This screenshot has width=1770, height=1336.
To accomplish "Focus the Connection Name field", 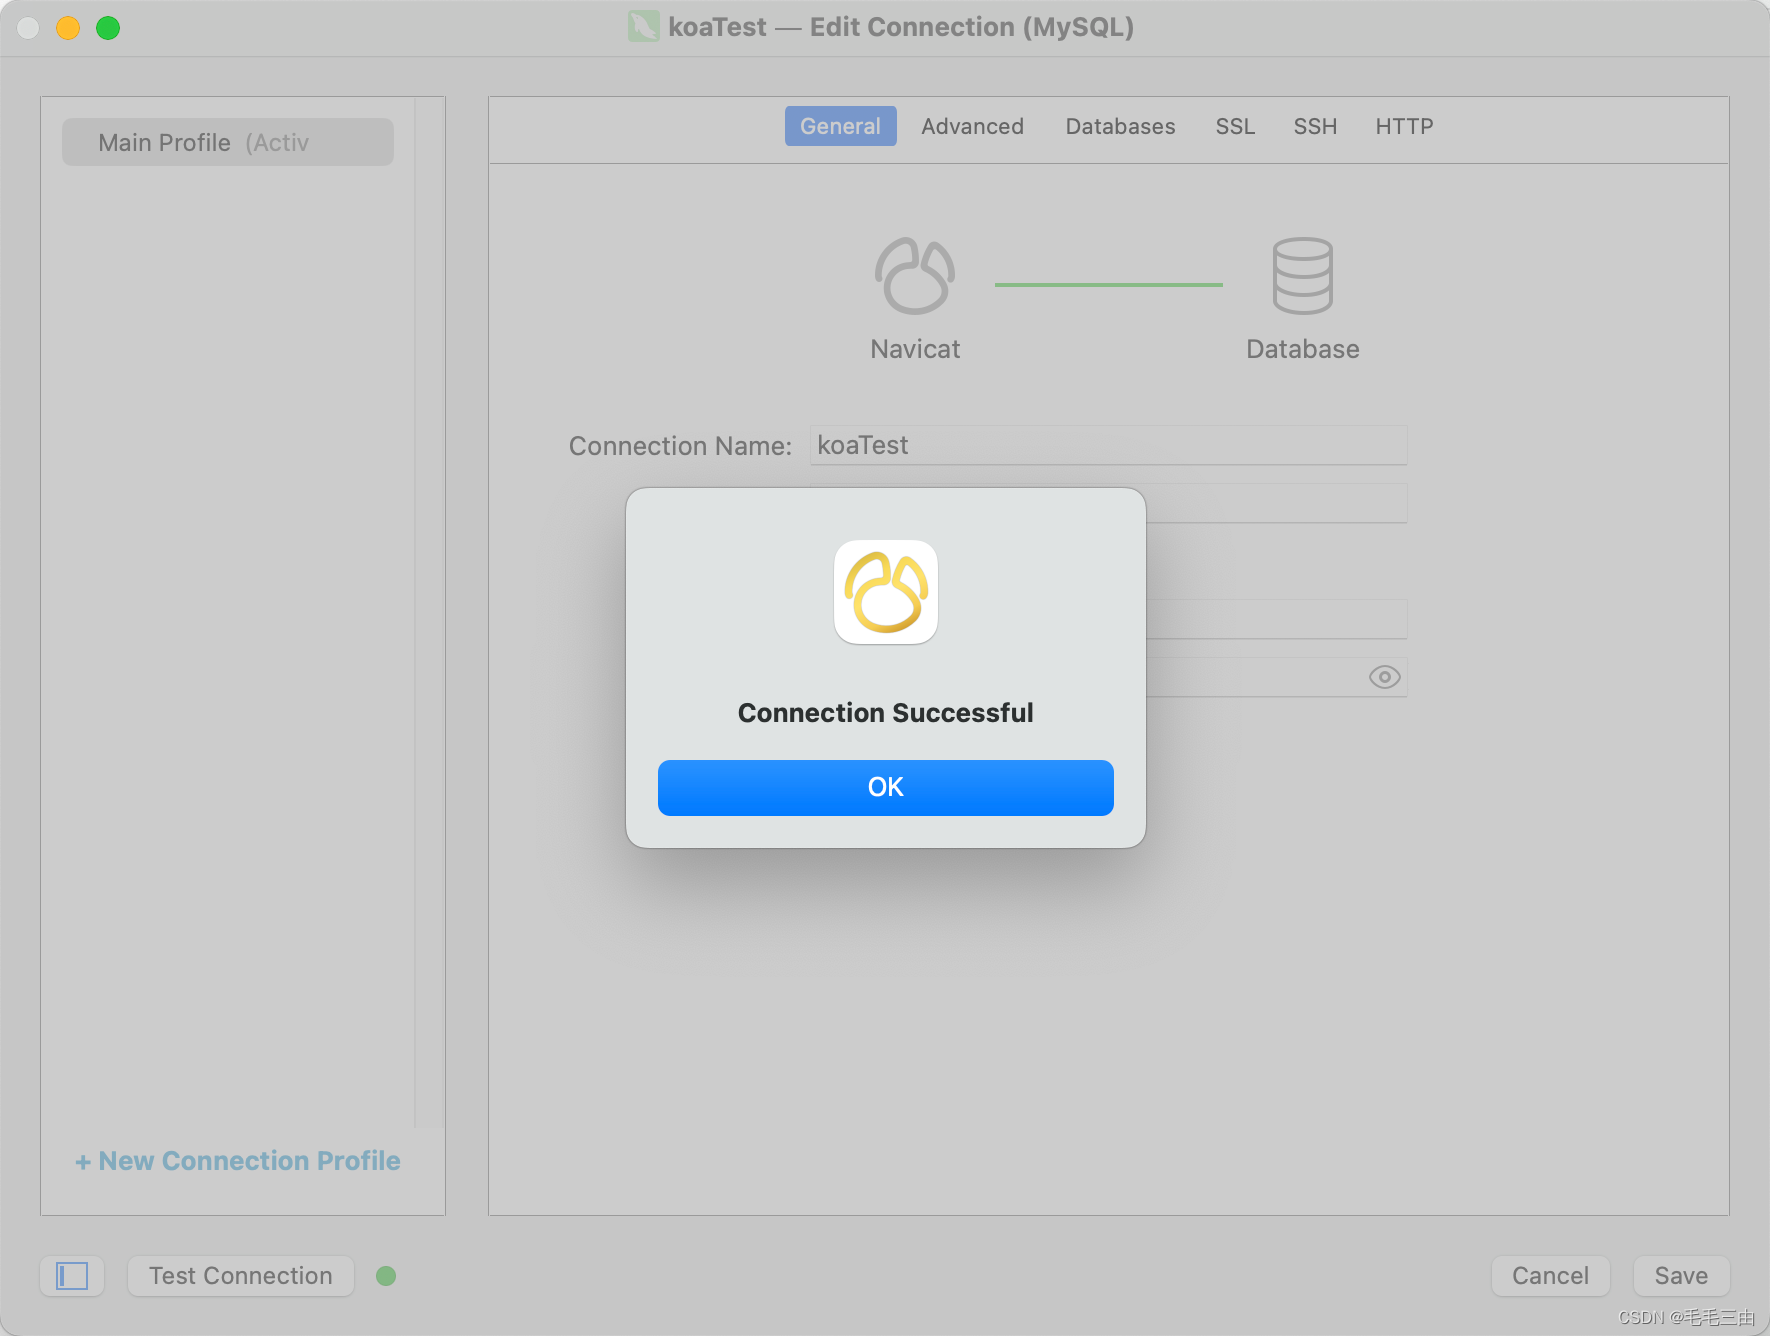I will 1108,445.
